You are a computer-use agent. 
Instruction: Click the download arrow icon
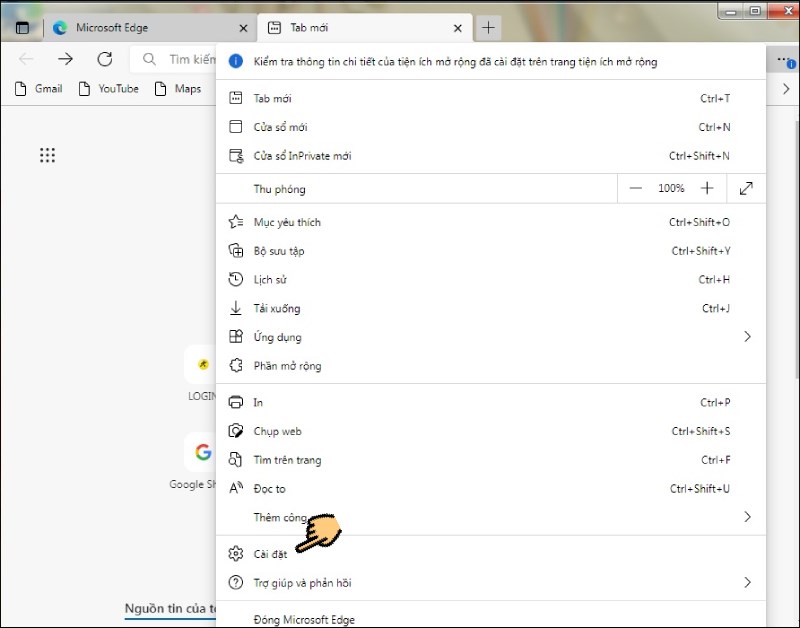coord(235,308)
